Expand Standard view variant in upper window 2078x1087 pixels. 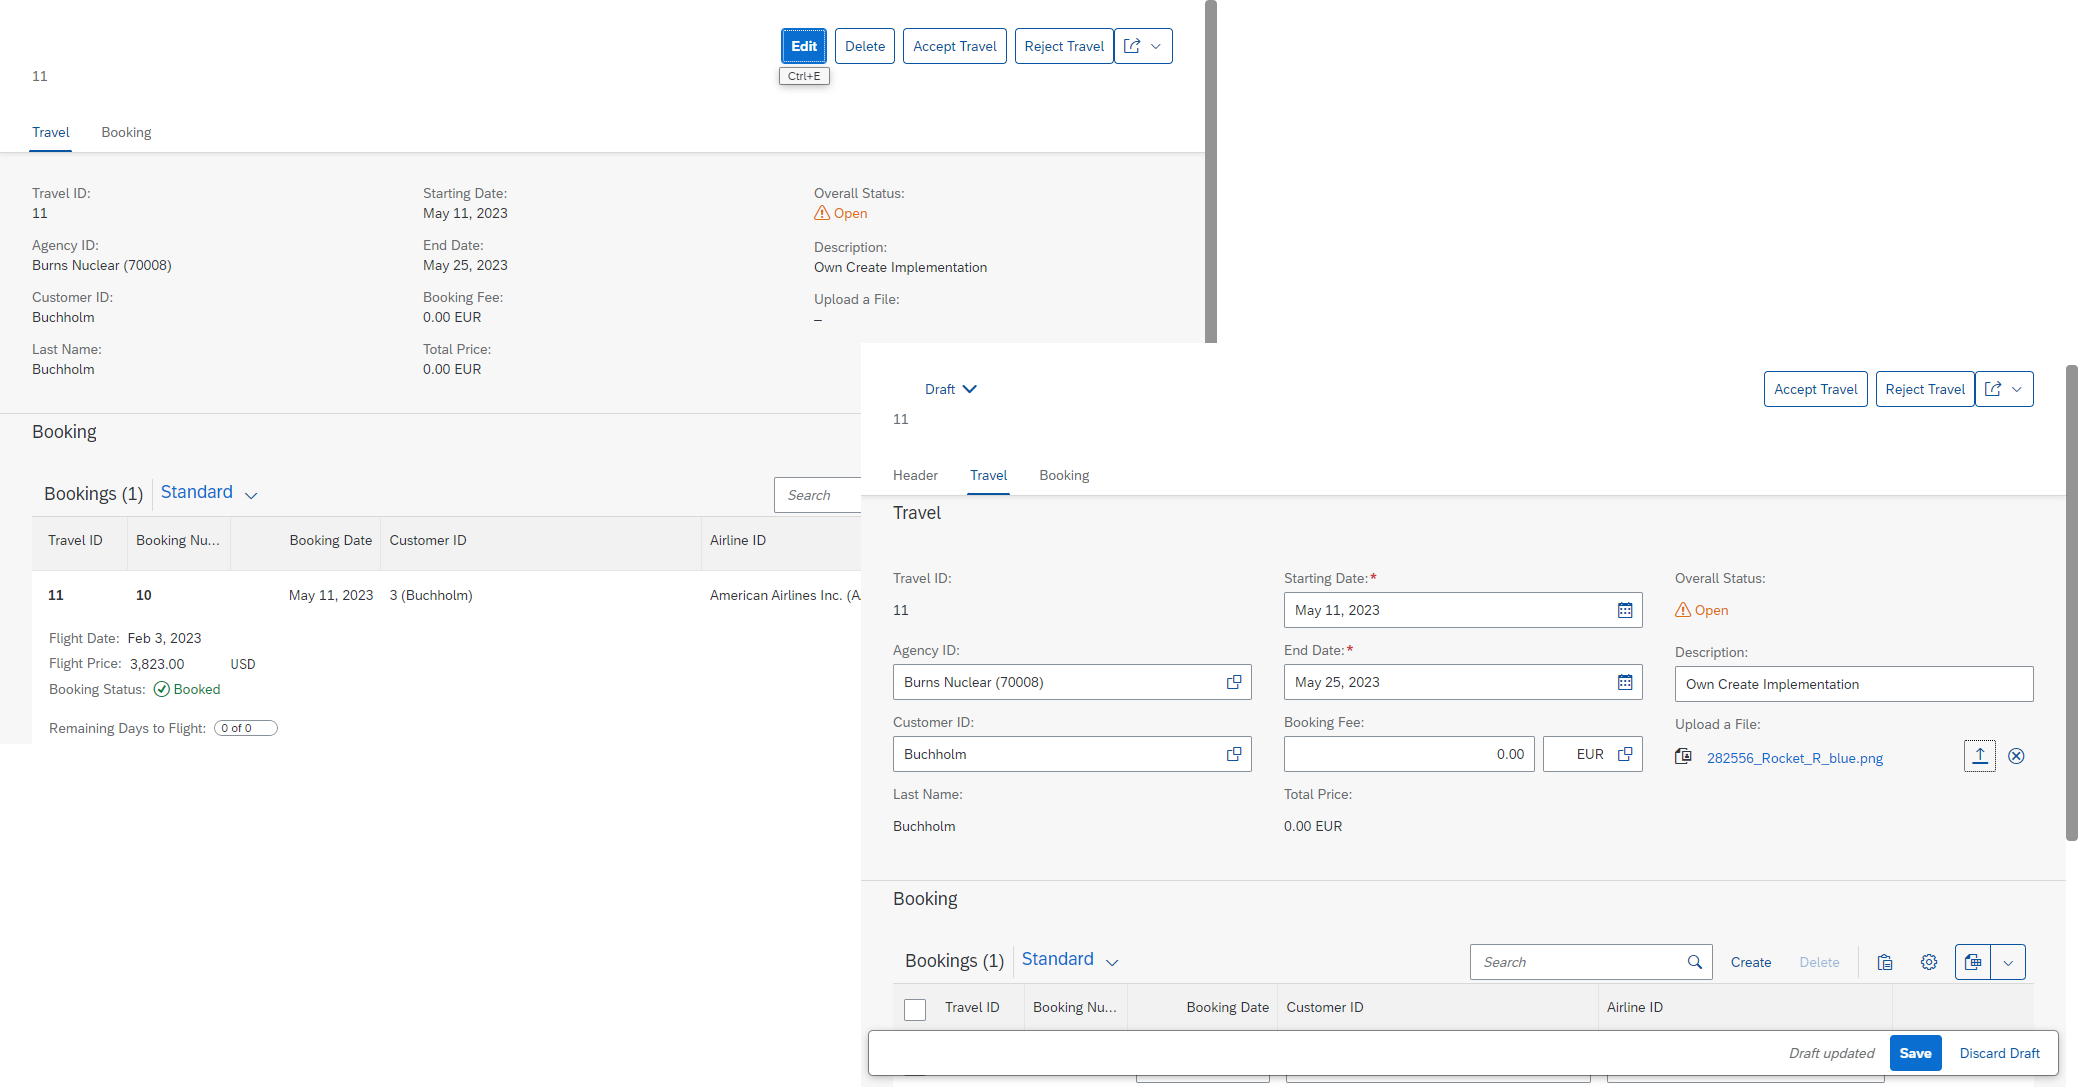click(251, 495)
